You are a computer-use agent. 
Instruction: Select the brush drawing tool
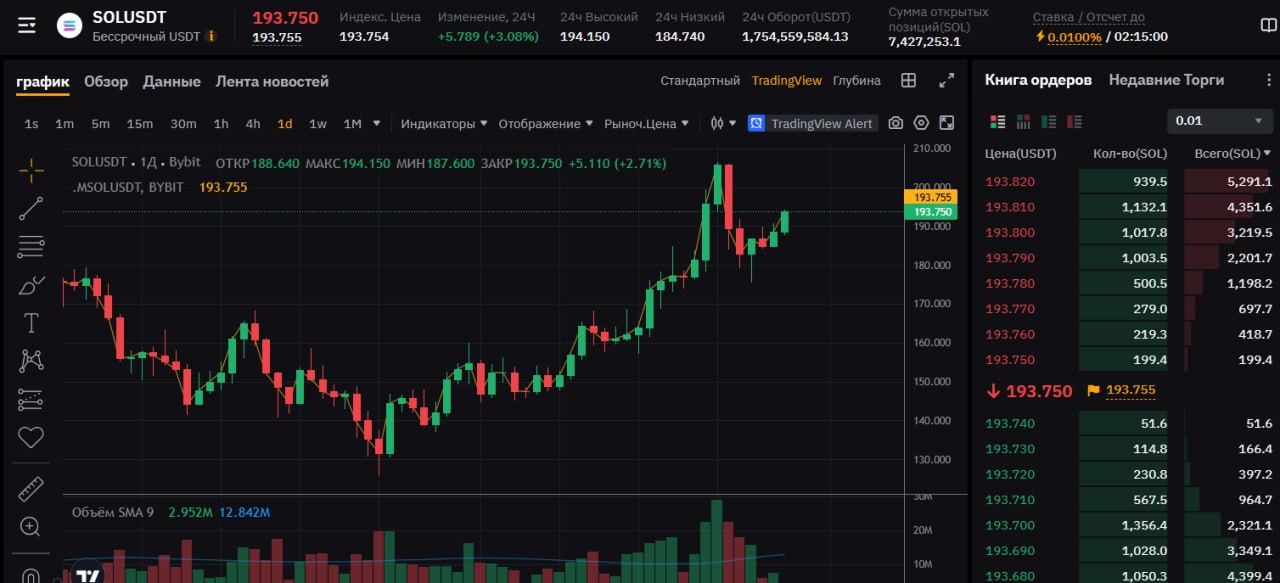[31, 285]
